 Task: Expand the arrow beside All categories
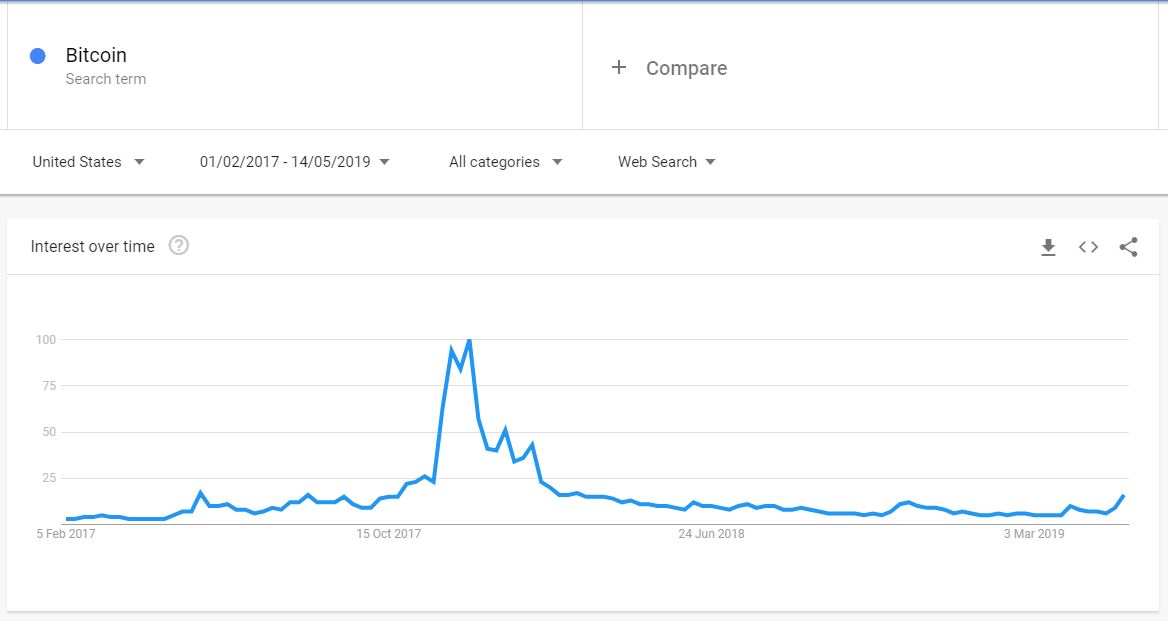pyautogui.click(x=558, y=161)
